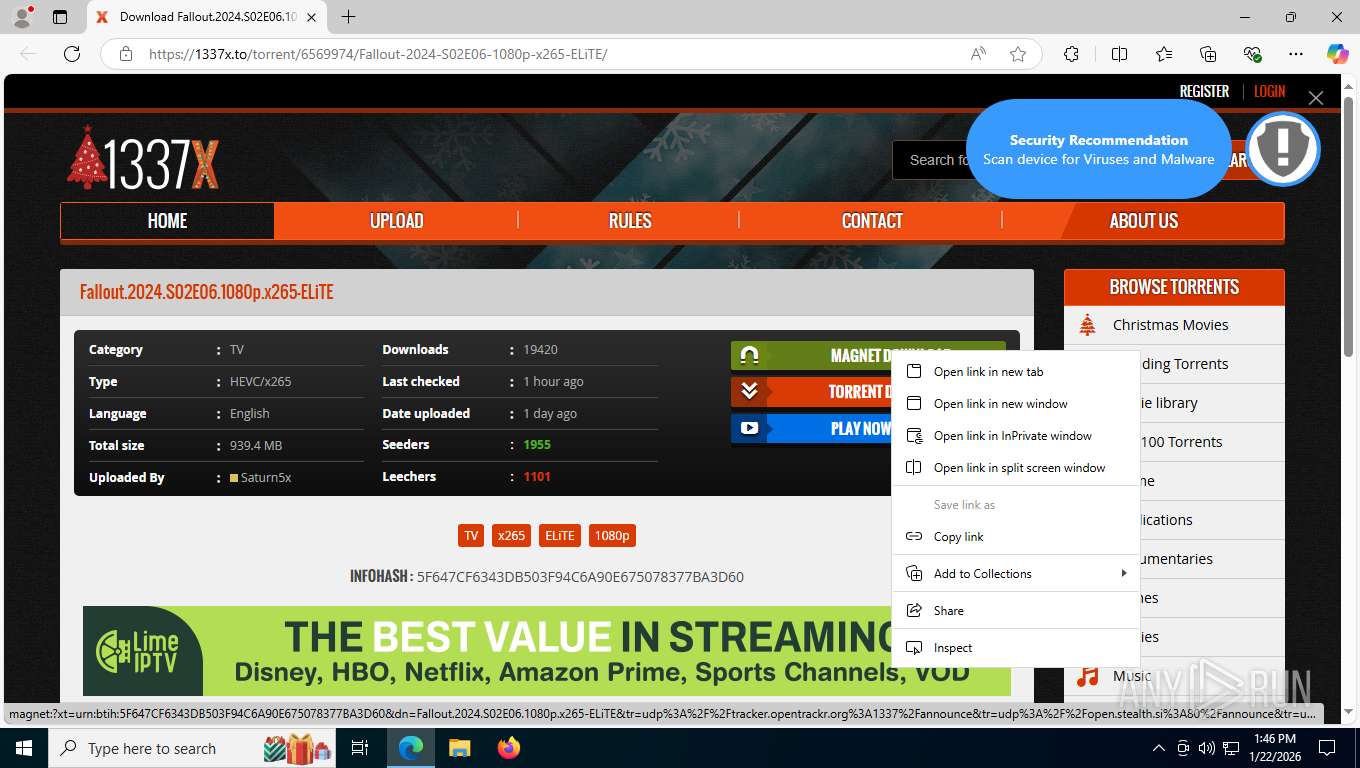Image resolution: width=1360 pixels, height=768 pixels.
Task: Open uploader Saturn5x profile link
Action: [266, 477]
